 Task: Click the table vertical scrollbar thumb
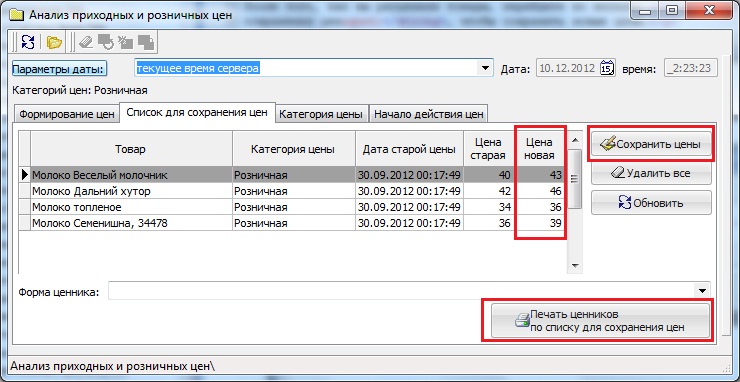point(574,179)
